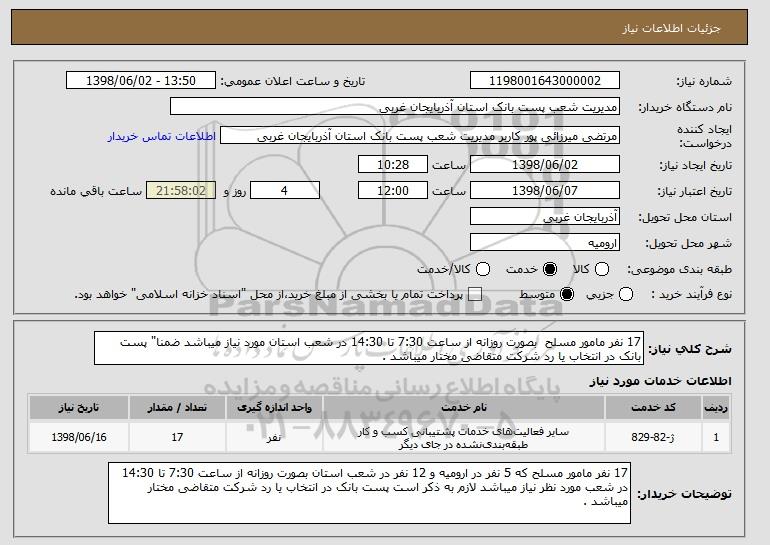Click the تاریخ نیاز column header
Screen dimensions: 770x545
click(79, 407)
